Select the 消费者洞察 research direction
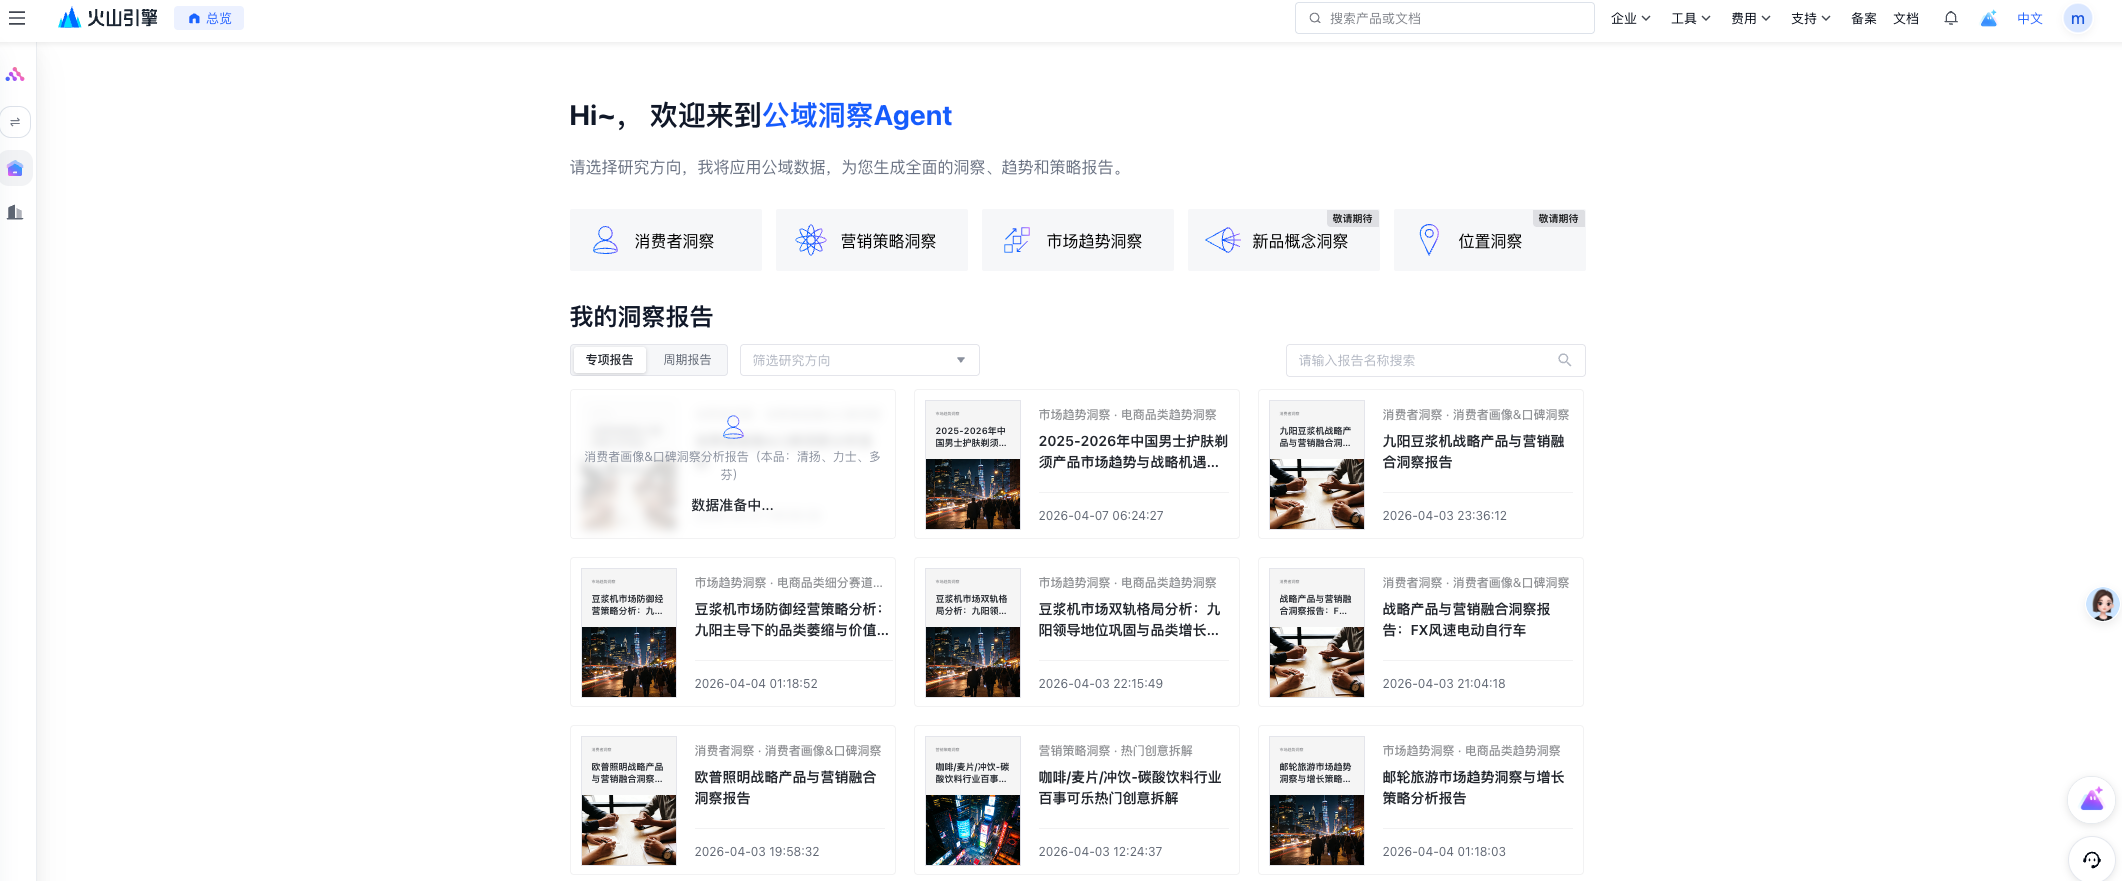The width and height of the screenshot is (2122, 881). click(665, 241)
